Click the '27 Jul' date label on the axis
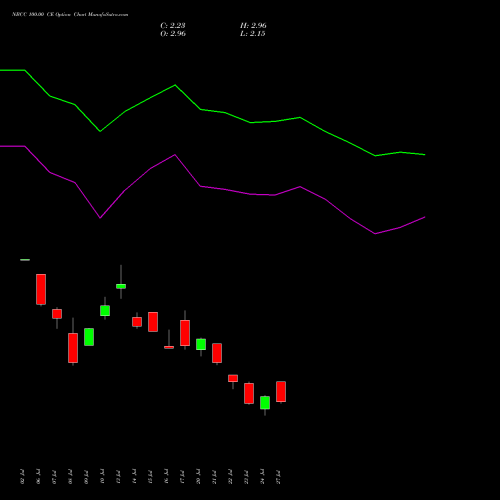Viewport: 500px width, 500px height. pyautogui.click(x=278, y=477)
